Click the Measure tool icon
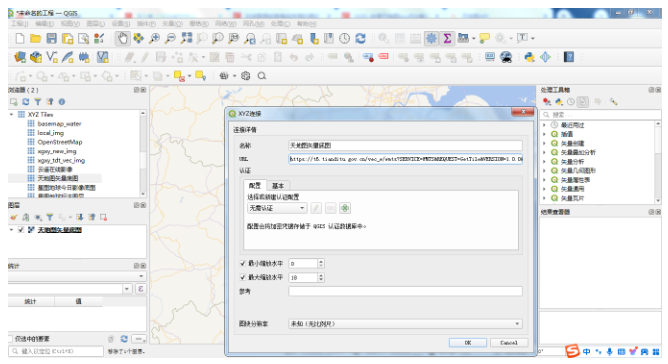Viewport: 668px width, 364px height. 463,39
